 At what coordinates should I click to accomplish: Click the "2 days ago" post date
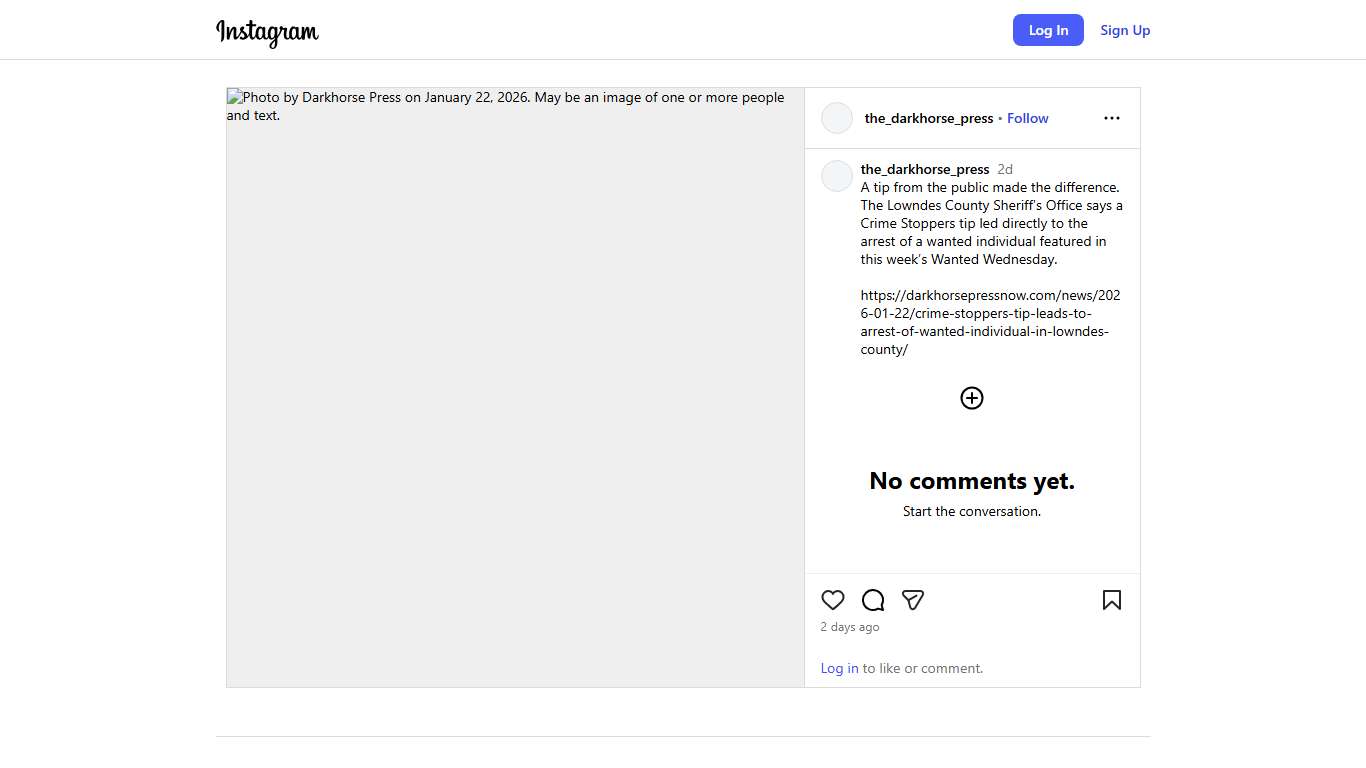point(849,627)
